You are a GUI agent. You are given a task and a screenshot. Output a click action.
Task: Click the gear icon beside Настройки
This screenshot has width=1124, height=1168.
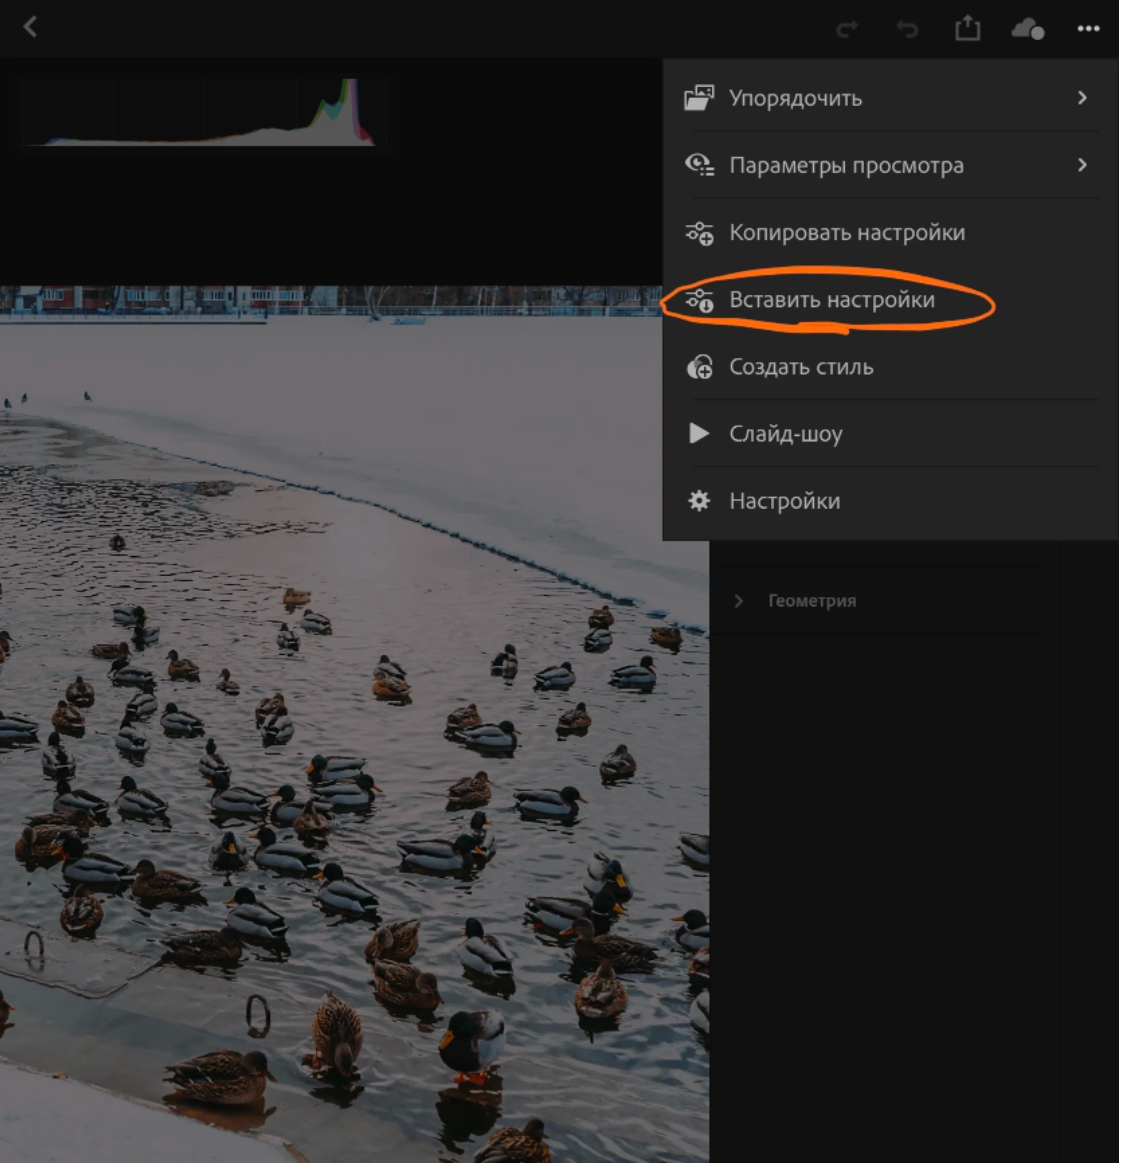coord(699,501)
